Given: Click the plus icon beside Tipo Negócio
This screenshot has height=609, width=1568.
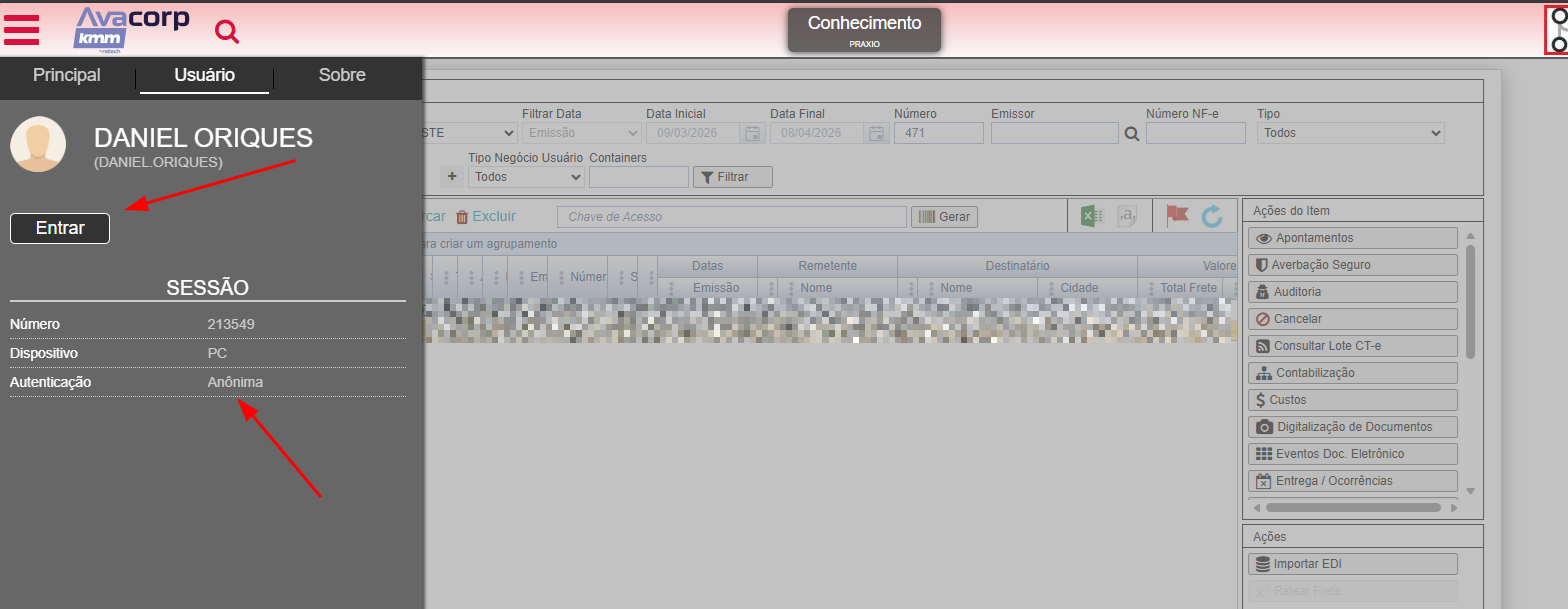Looking at the screenshot, I should pos(452,177).
